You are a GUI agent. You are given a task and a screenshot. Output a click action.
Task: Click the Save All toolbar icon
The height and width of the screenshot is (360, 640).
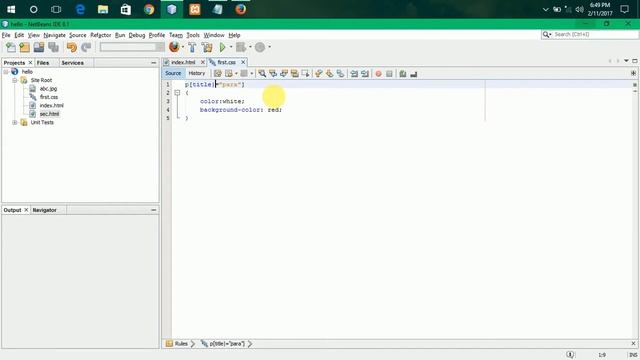53,47
